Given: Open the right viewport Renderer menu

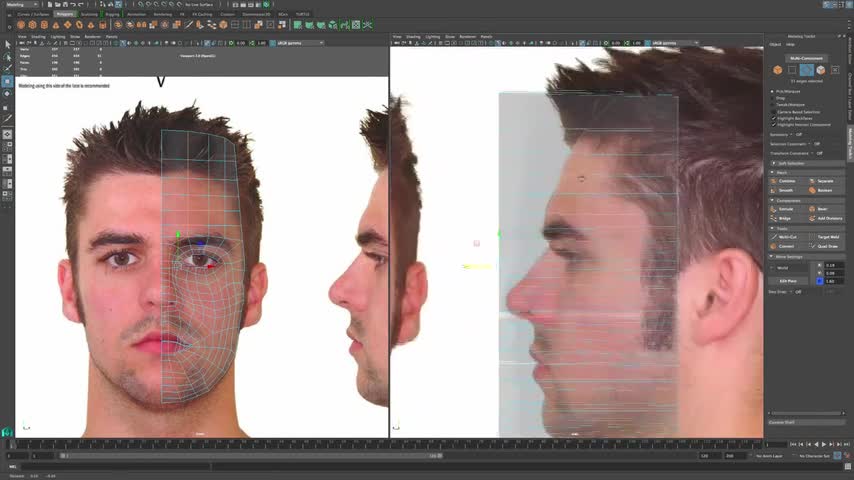Looking at the screenshot, I should coord(467,37).
